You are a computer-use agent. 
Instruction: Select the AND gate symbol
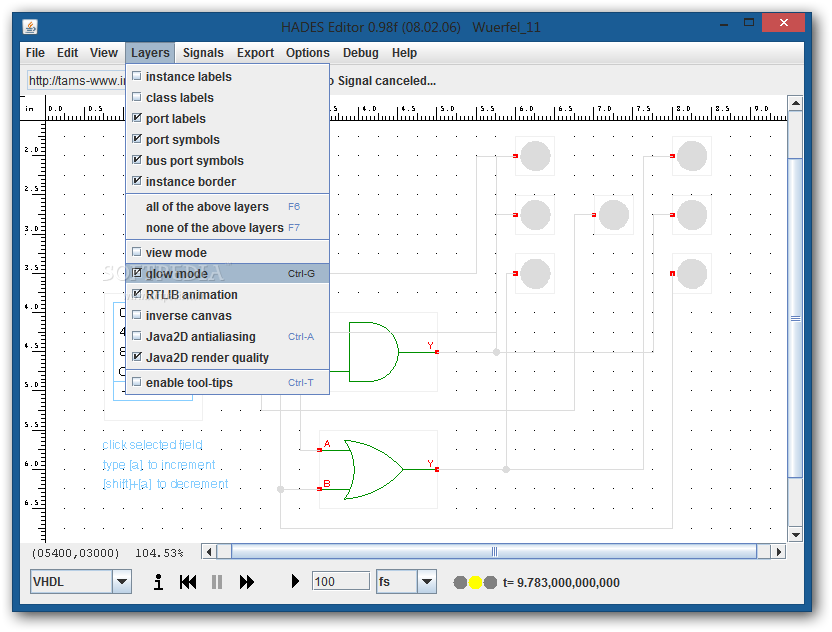(x=373, y=352)
